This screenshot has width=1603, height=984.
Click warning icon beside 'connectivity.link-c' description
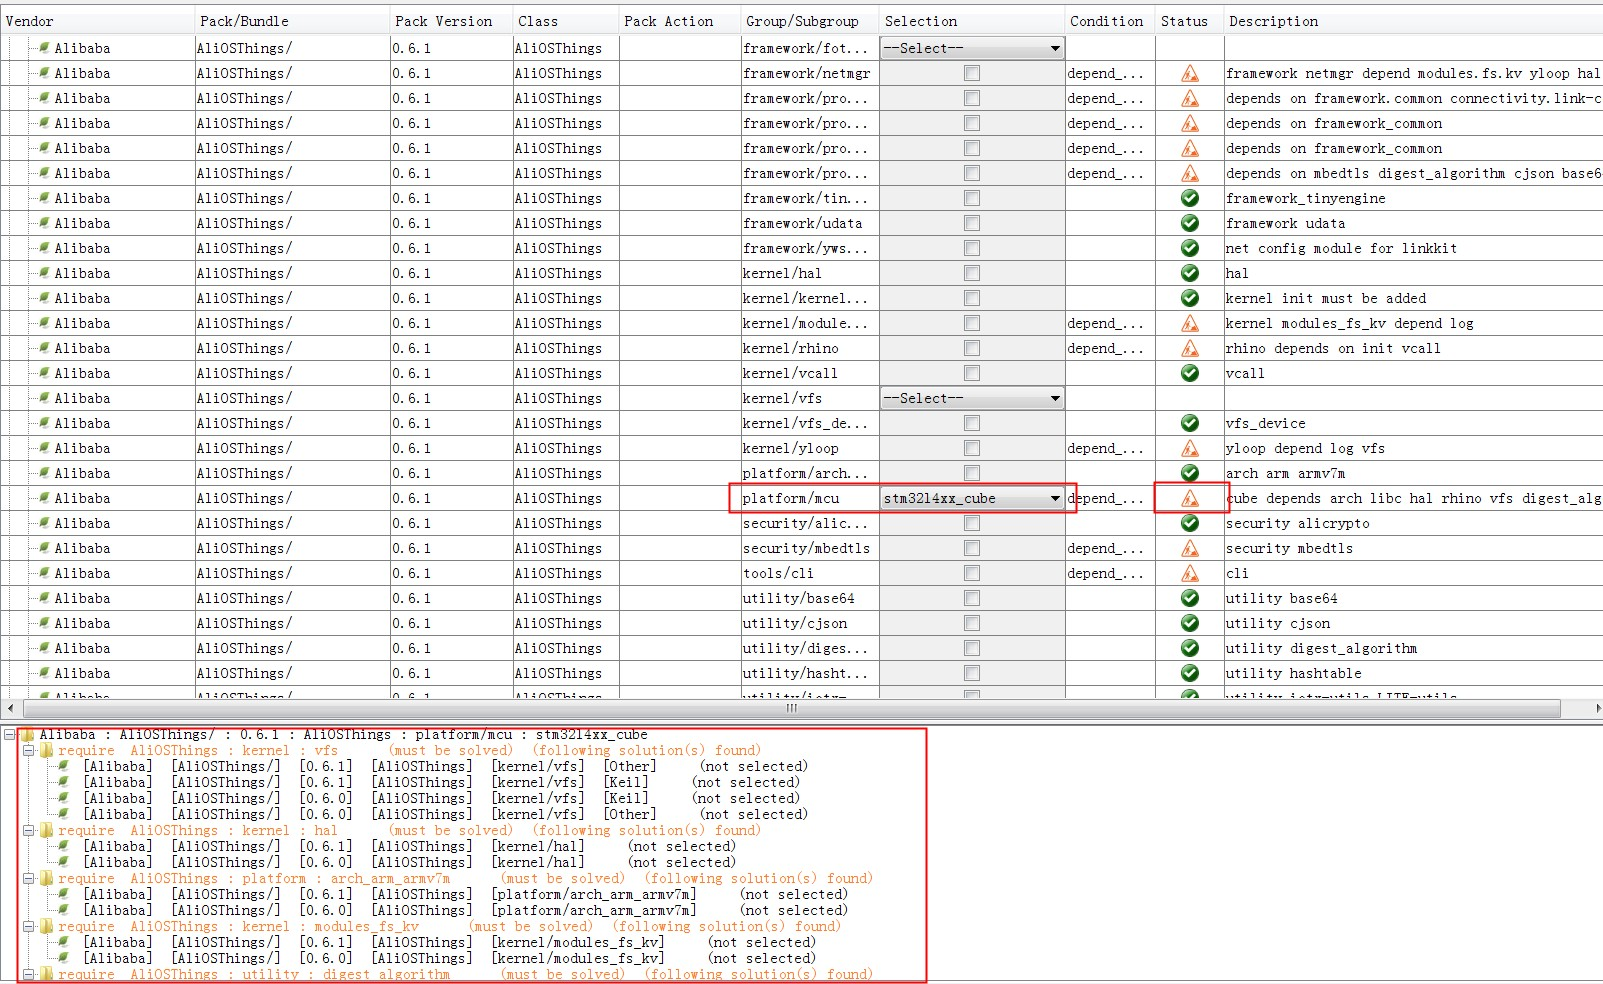1190,98
